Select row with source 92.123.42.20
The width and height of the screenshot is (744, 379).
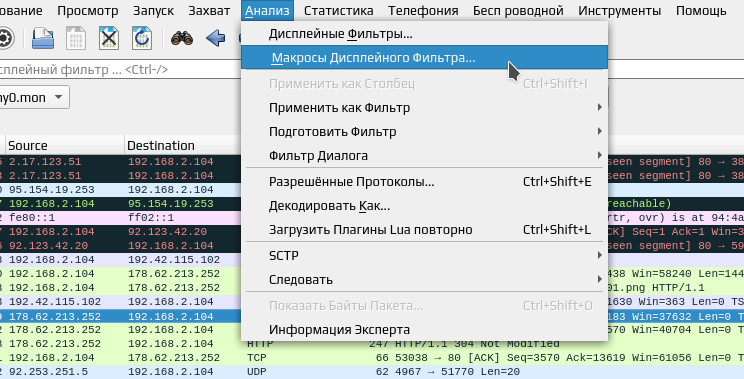[x=121, y=246]
